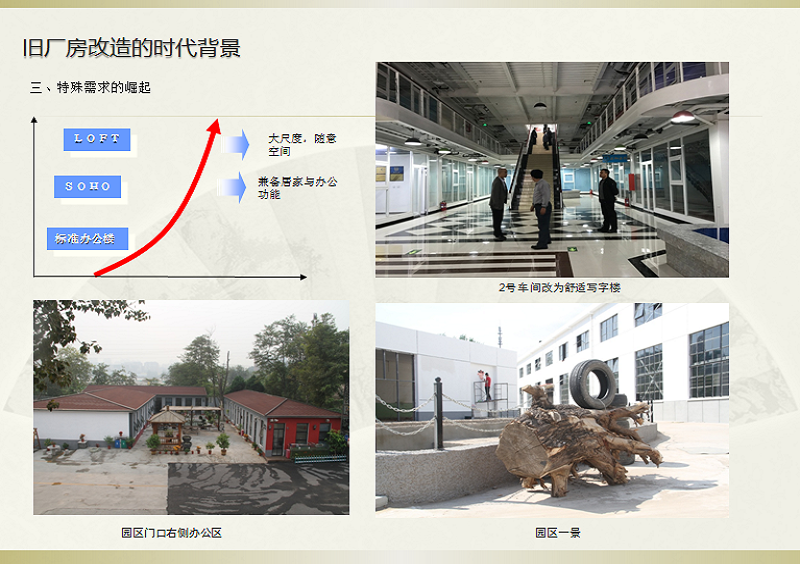Image resolution: width=800 pixels, height=564 pixels.
Task: Click the blue LOFT label box
Action: click(x=97, y=139)
